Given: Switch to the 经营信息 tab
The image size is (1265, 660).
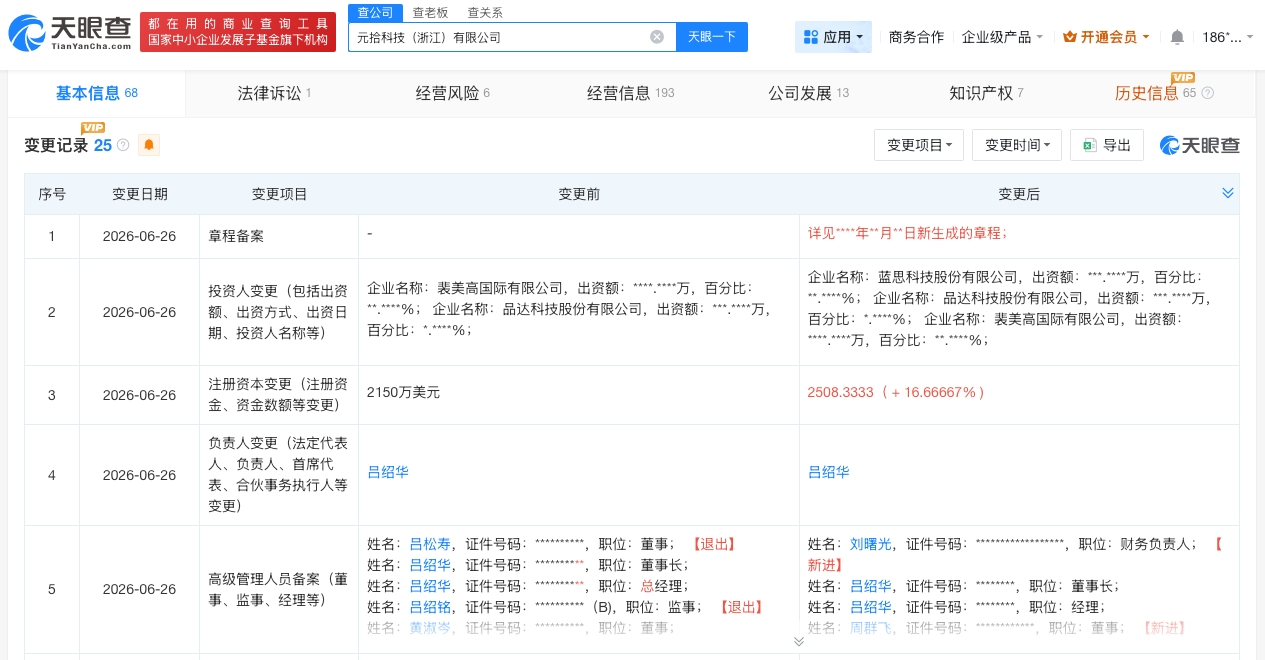Looking at the screenshot, I should (630, 93).
